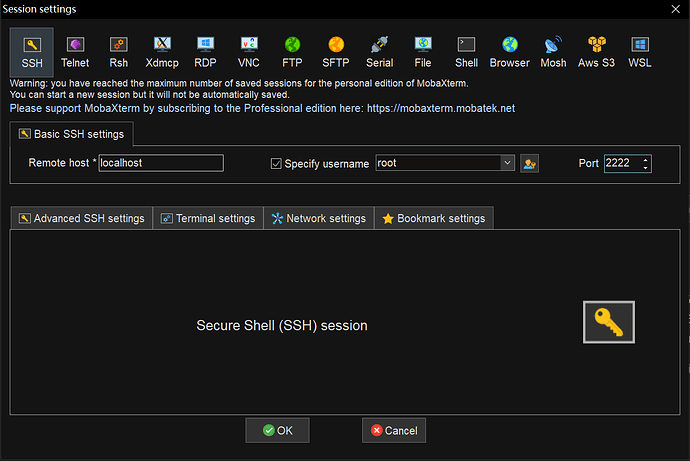This screenshot has height=461, width=690.
Task: Open credentials manager icon beside username
Action: click(x=530, y=164)
